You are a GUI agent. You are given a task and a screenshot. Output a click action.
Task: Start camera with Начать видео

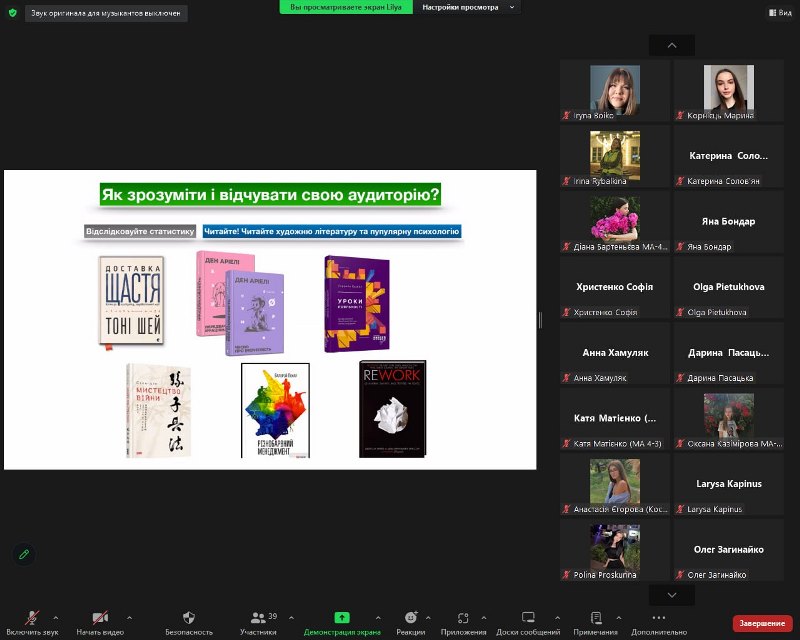click(100, 623)
